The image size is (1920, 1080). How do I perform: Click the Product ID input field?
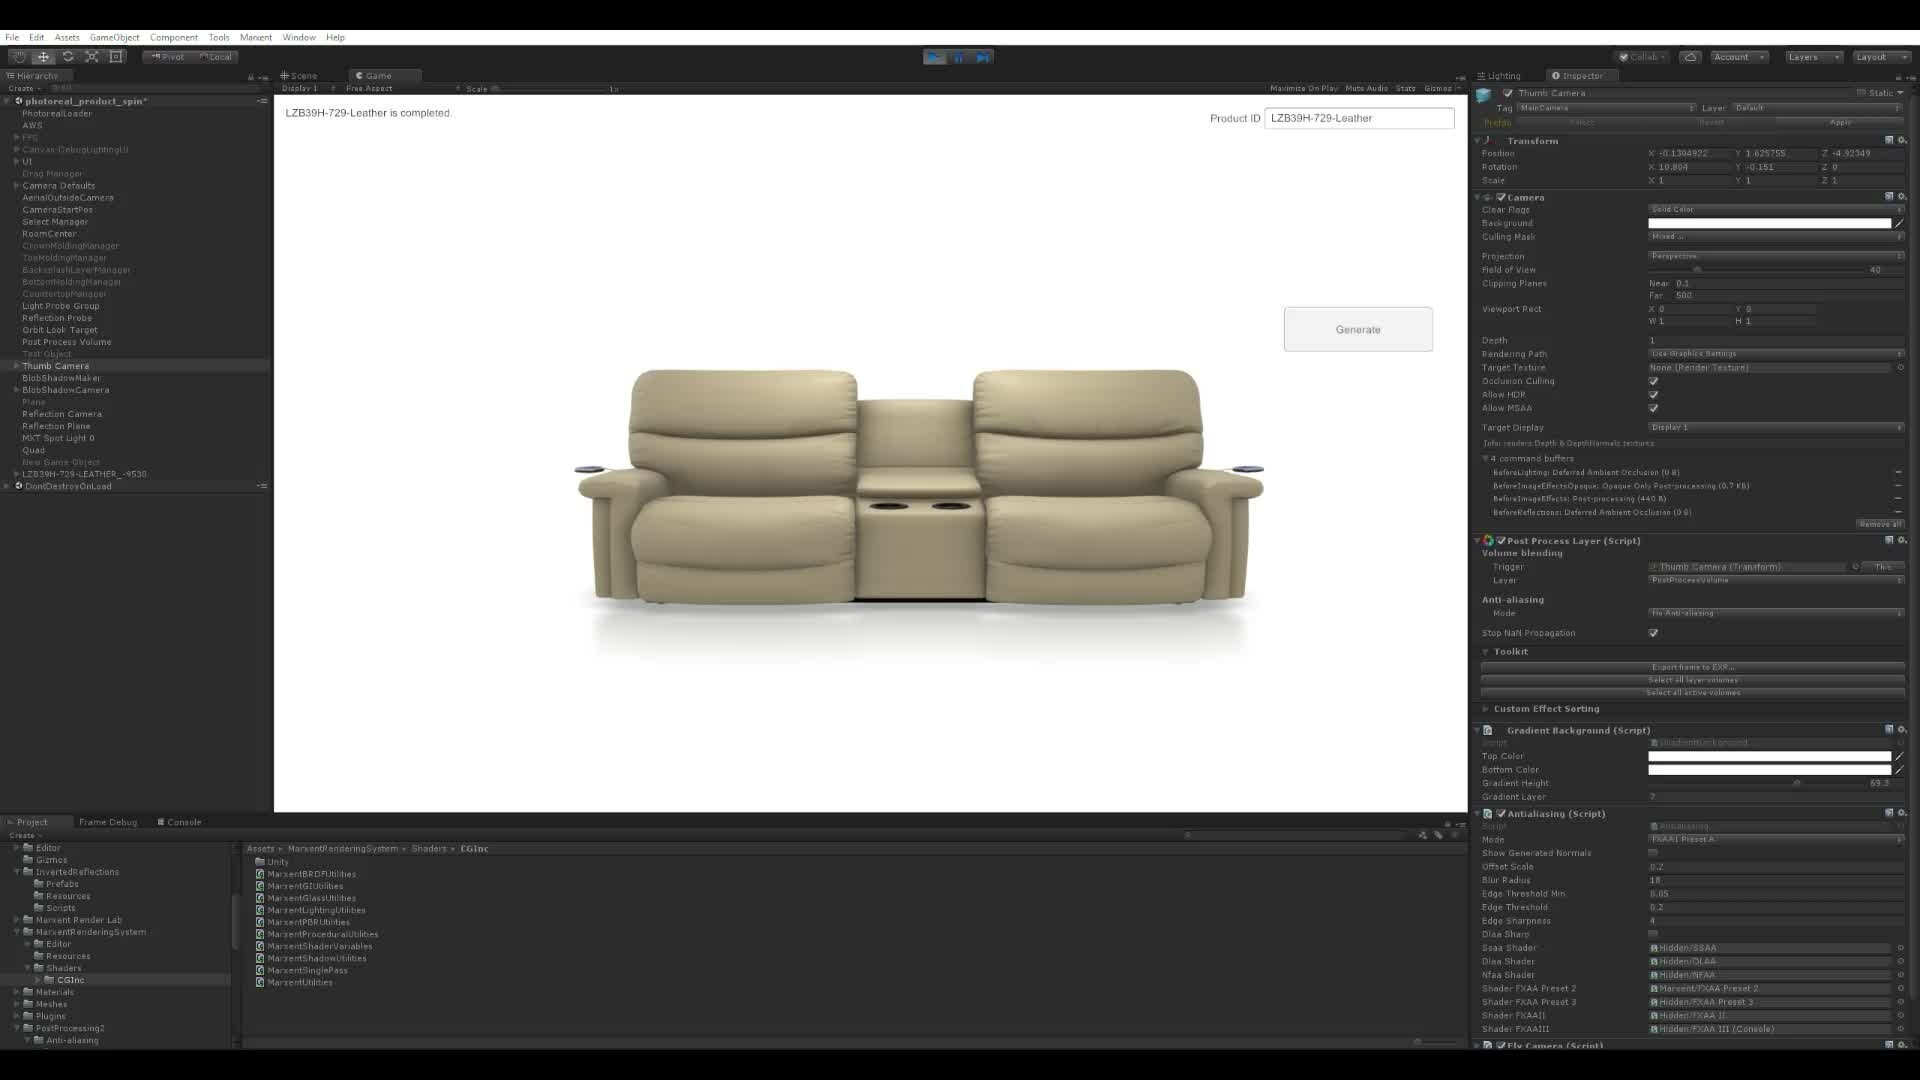tap(1358, 118)
